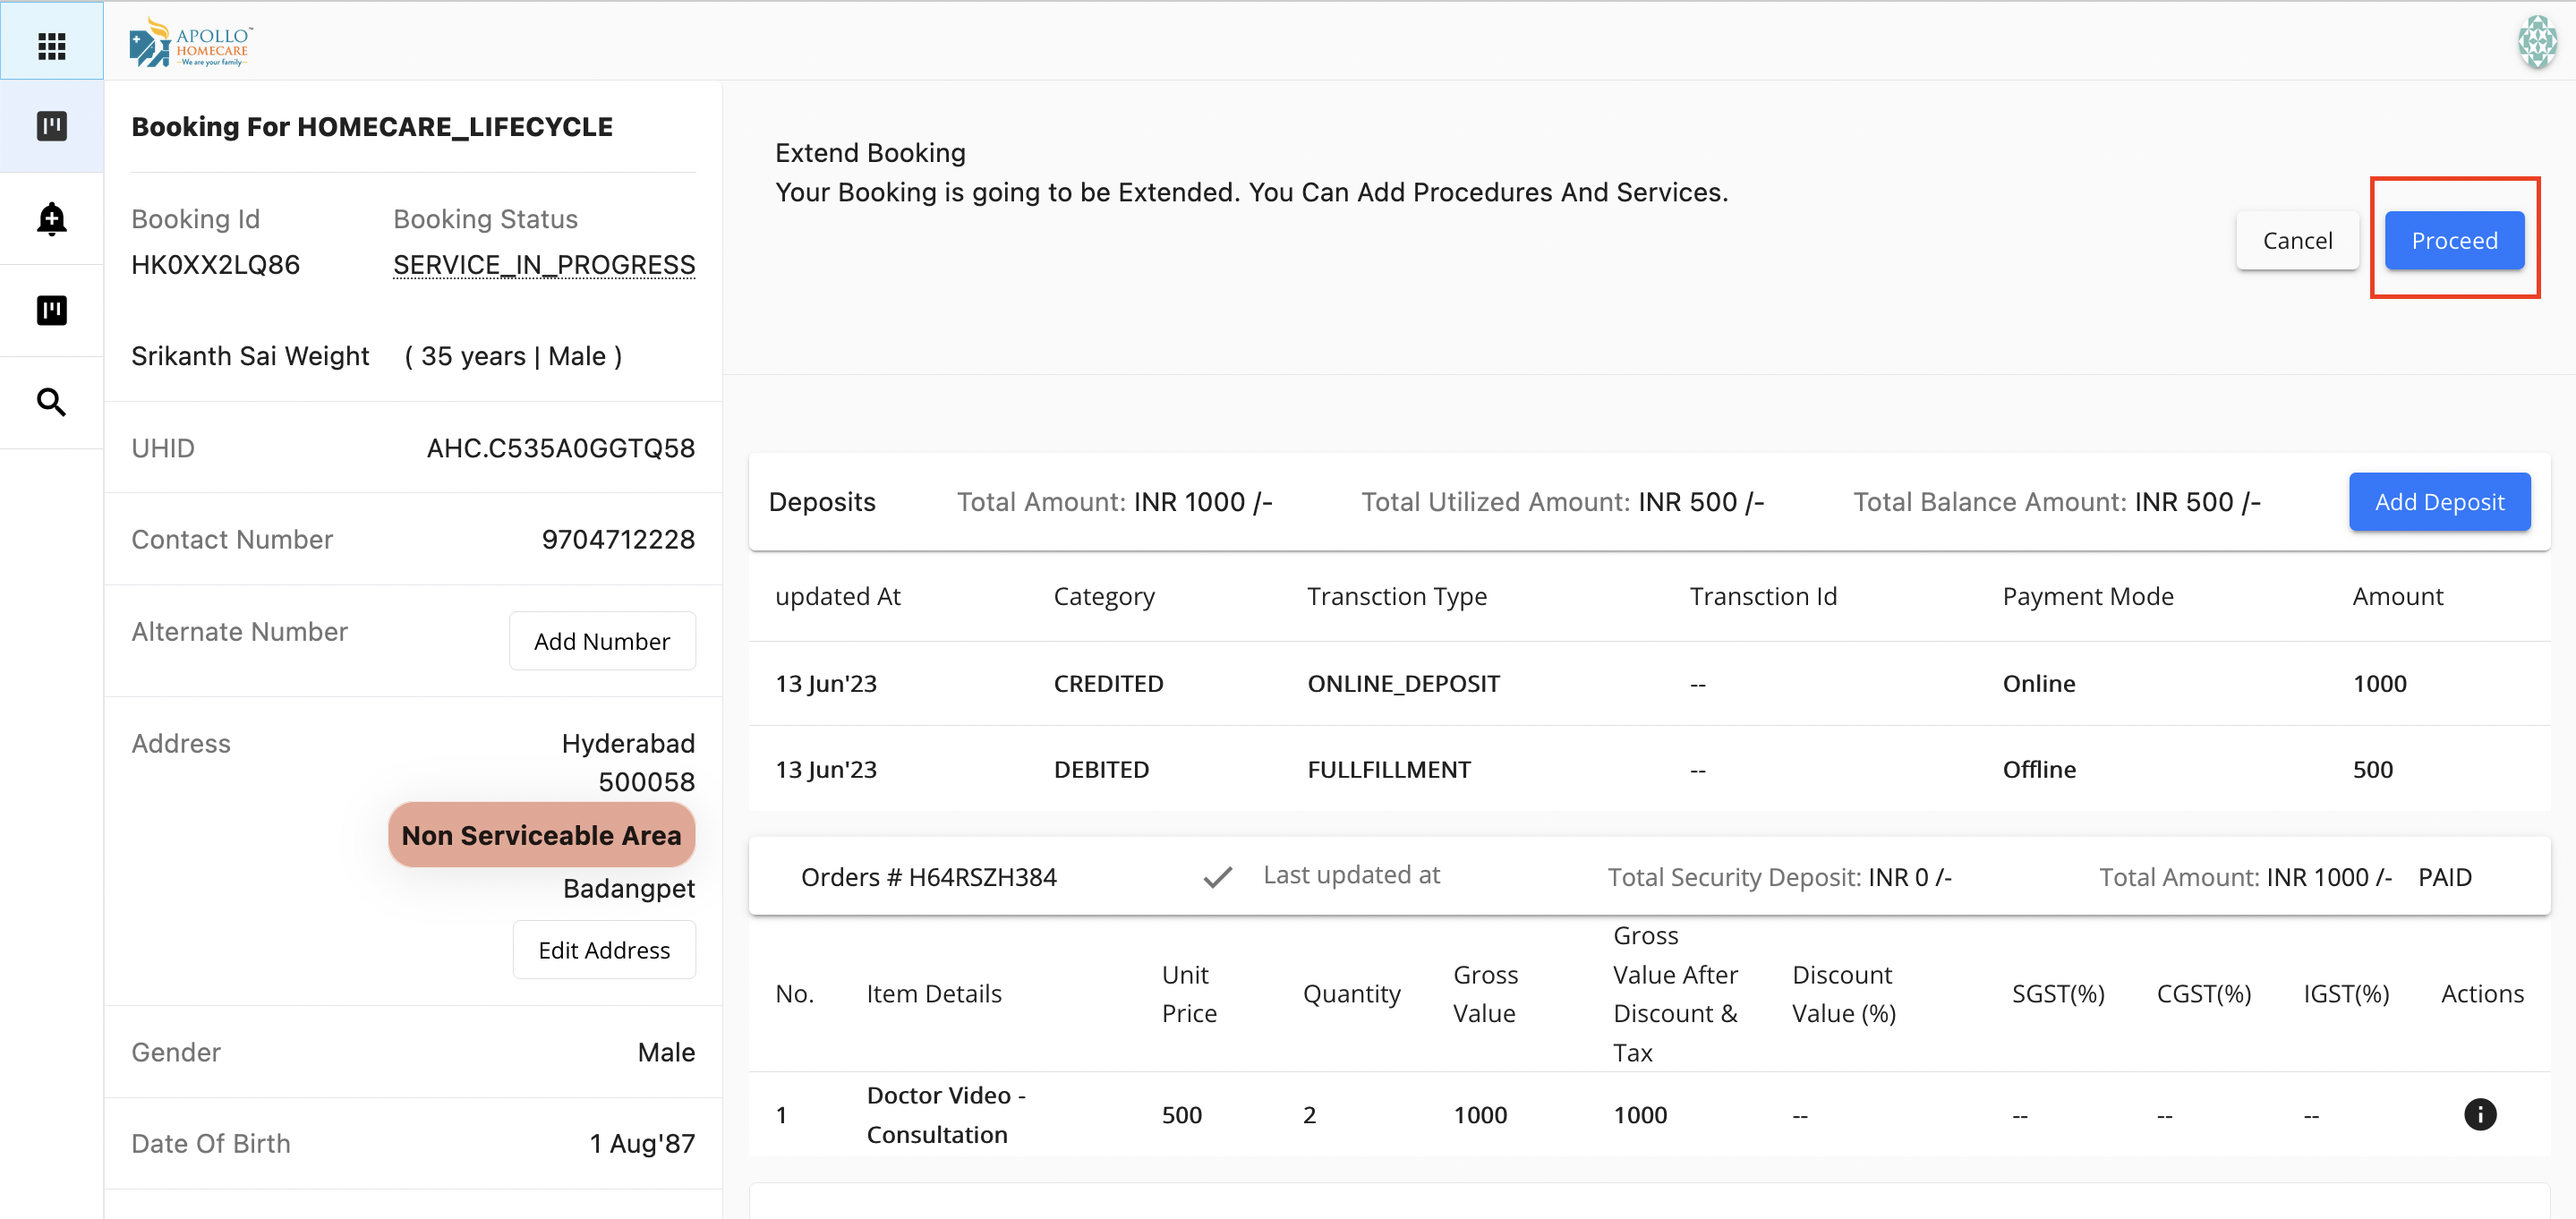Select the lower board icon in sidebar
The width and height of the screenshot is (2576, 1219).
coord(51,310)
